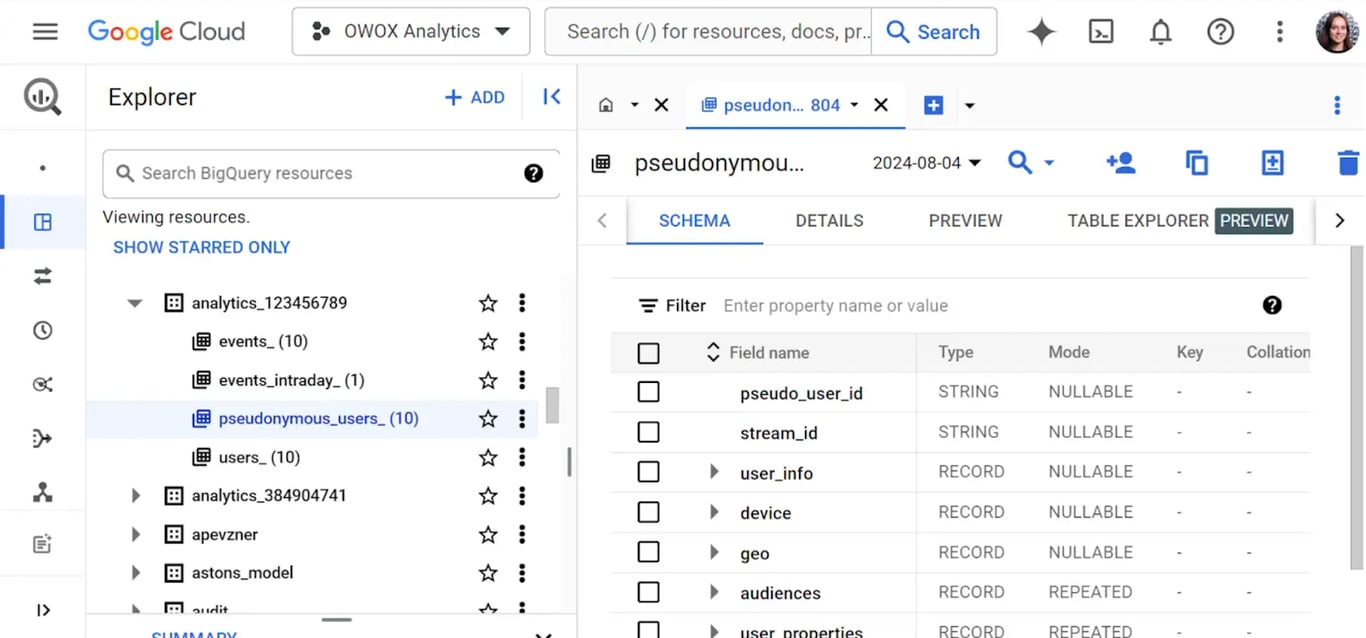Switch to the DETAILS tab
The height and width of the screenshot is (638, 1366).
click(x=829, y=221)
